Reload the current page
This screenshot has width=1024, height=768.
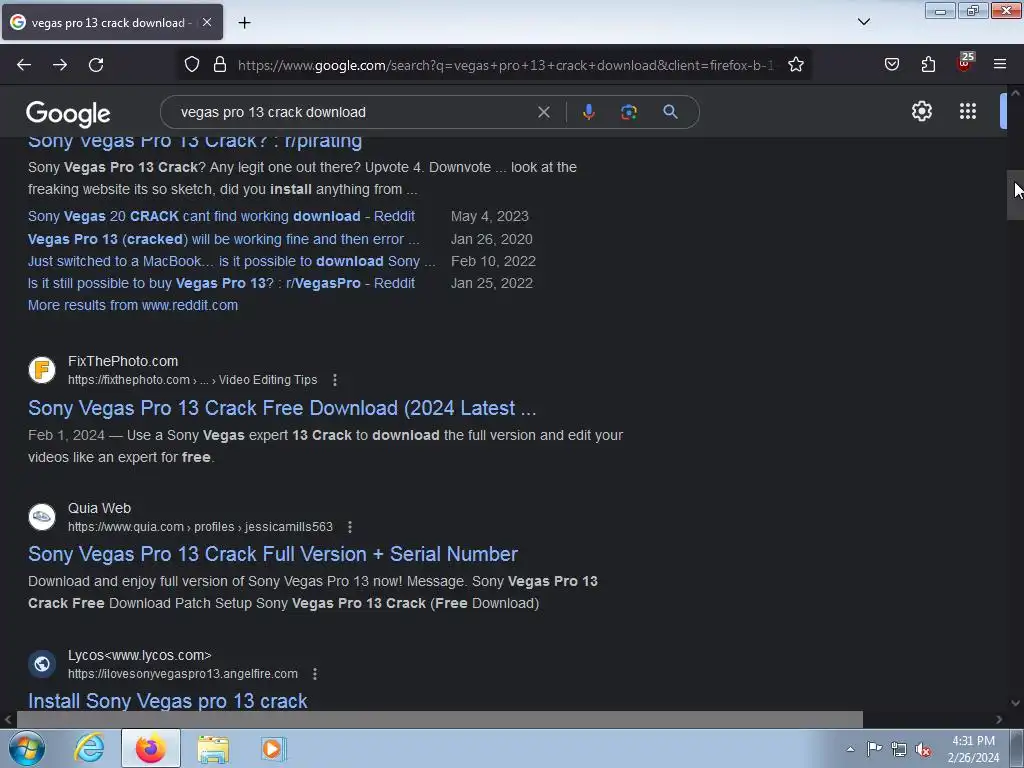pos(96,65)
